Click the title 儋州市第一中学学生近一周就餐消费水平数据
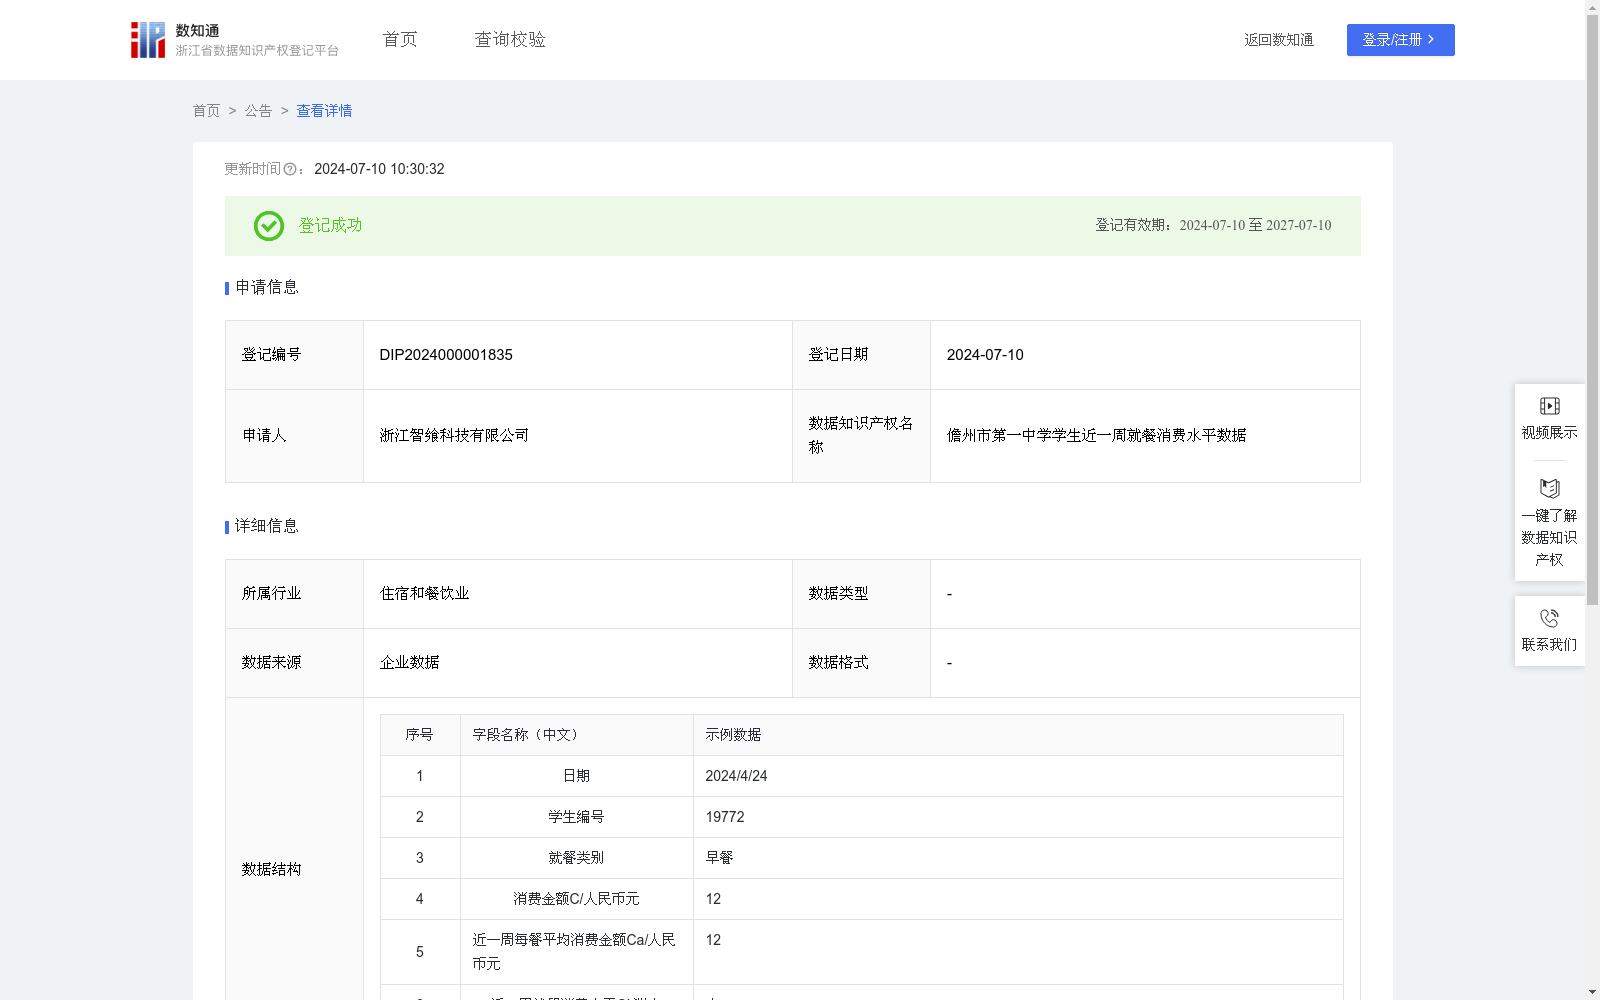1600x1000 pixels. pos(1096,436)
